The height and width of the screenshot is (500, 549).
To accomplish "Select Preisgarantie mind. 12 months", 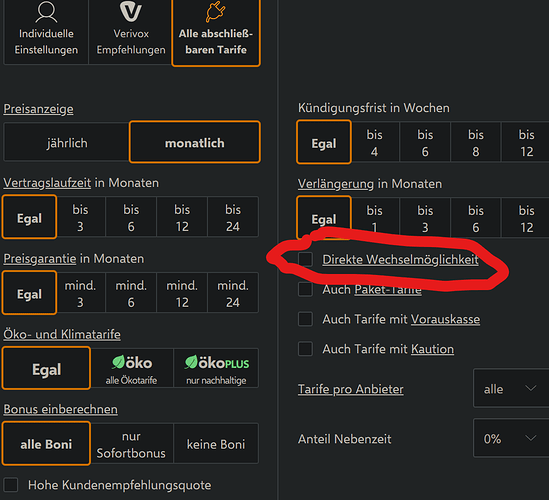I will 182,293.
